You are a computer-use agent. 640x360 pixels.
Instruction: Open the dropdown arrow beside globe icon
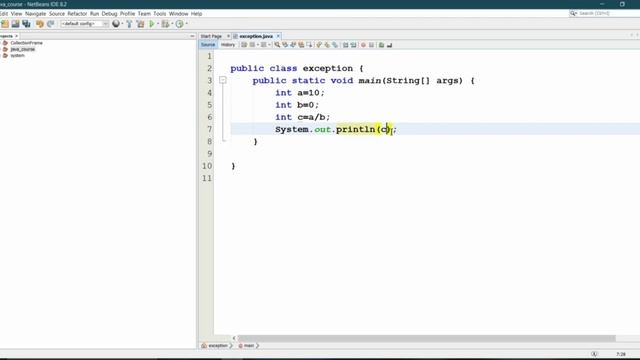tap(122, 24)
